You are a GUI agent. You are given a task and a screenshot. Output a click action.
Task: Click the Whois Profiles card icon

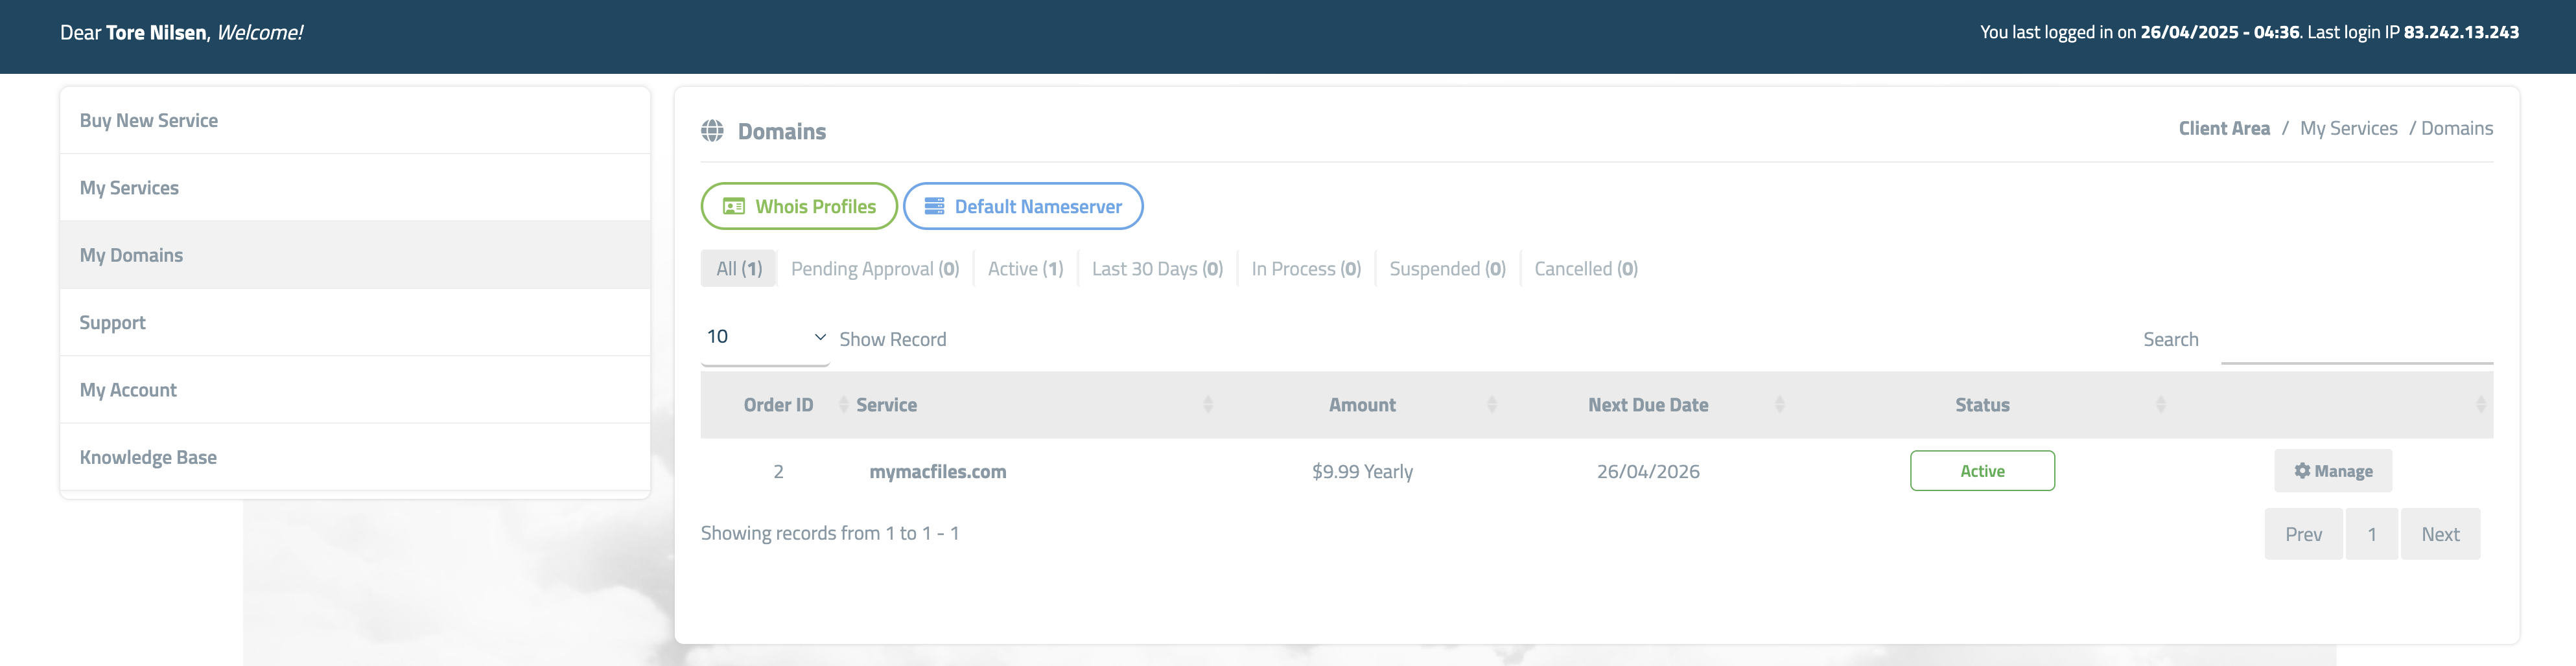[x=734, y=207]
